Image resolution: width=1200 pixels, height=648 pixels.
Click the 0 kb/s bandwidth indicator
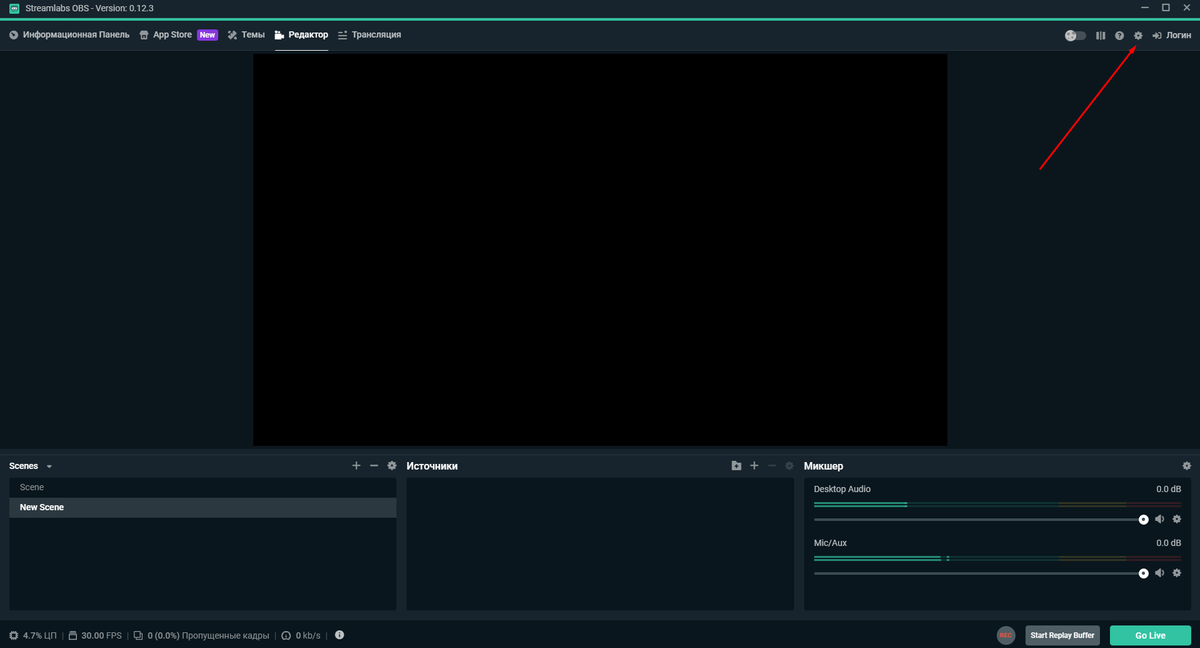tap(300, 635)
